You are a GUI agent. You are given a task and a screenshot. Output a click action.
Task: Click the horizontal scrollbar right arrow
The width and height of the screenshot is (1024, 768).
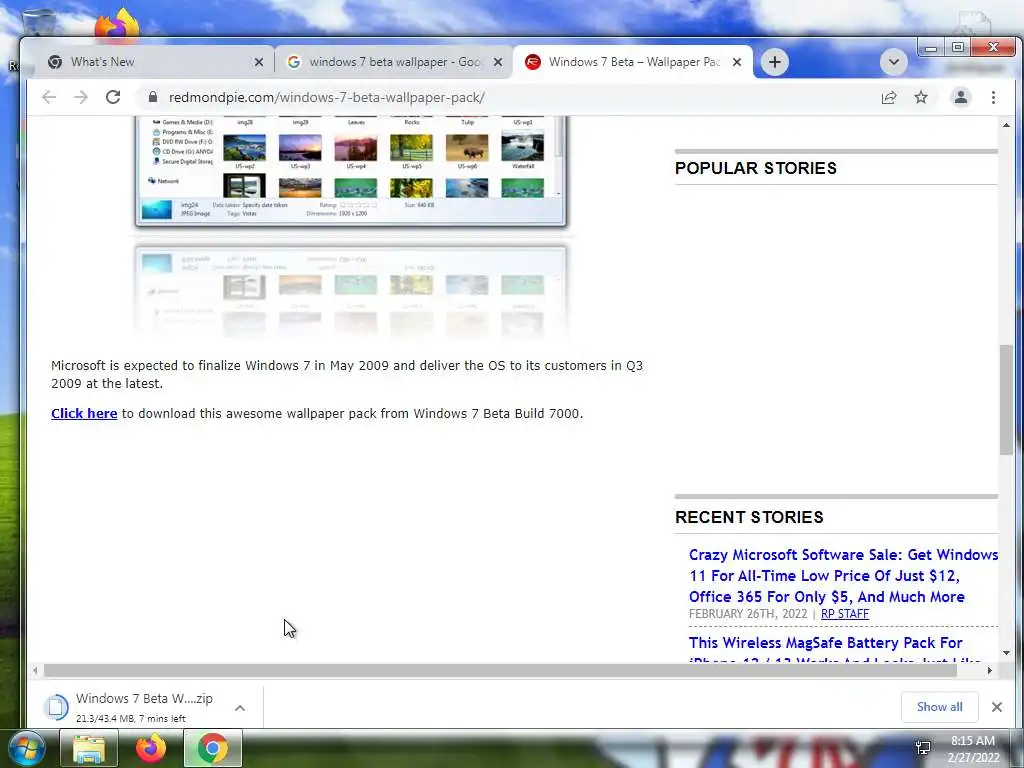click(x=989, y=670)
